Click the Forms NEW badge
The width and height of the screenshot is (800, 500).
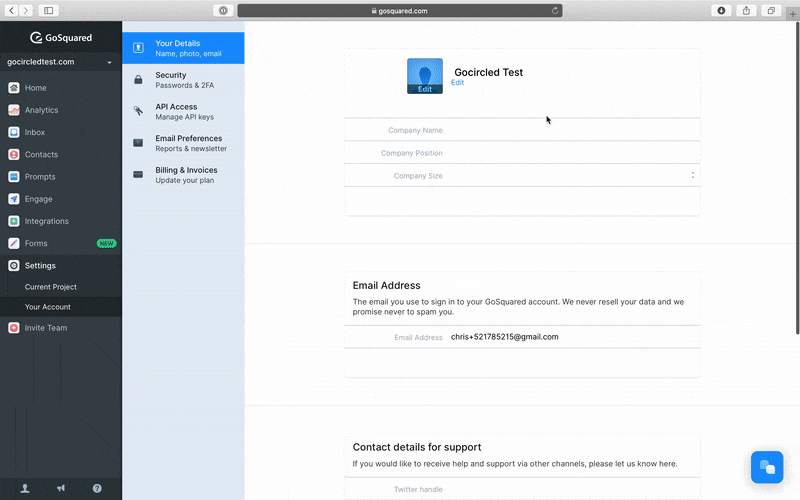(106, 243)
